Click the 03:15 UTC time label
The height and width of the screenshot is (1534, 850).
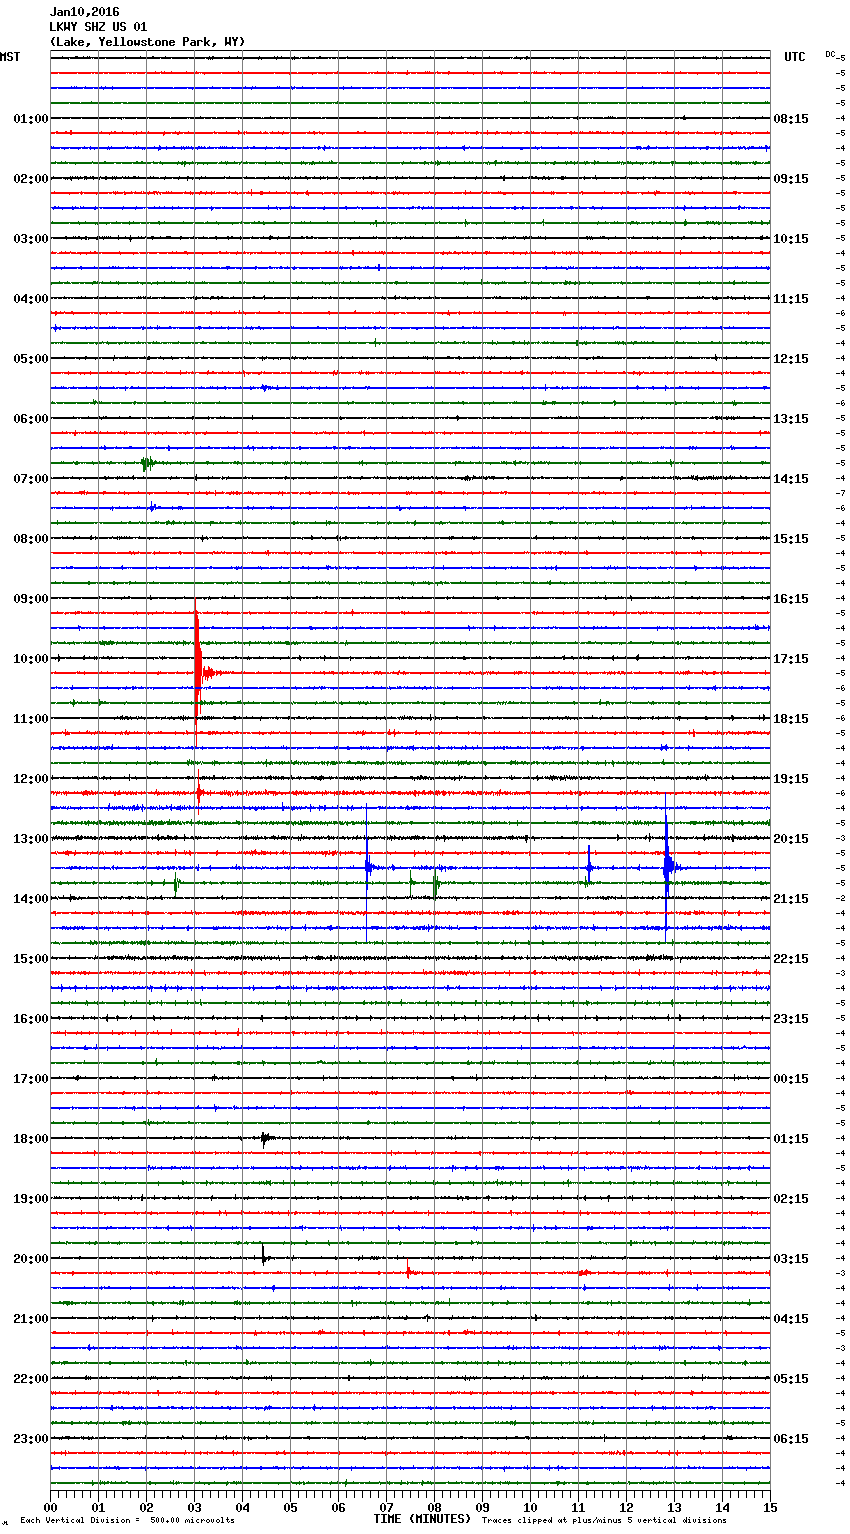(x=791, y=1259)
